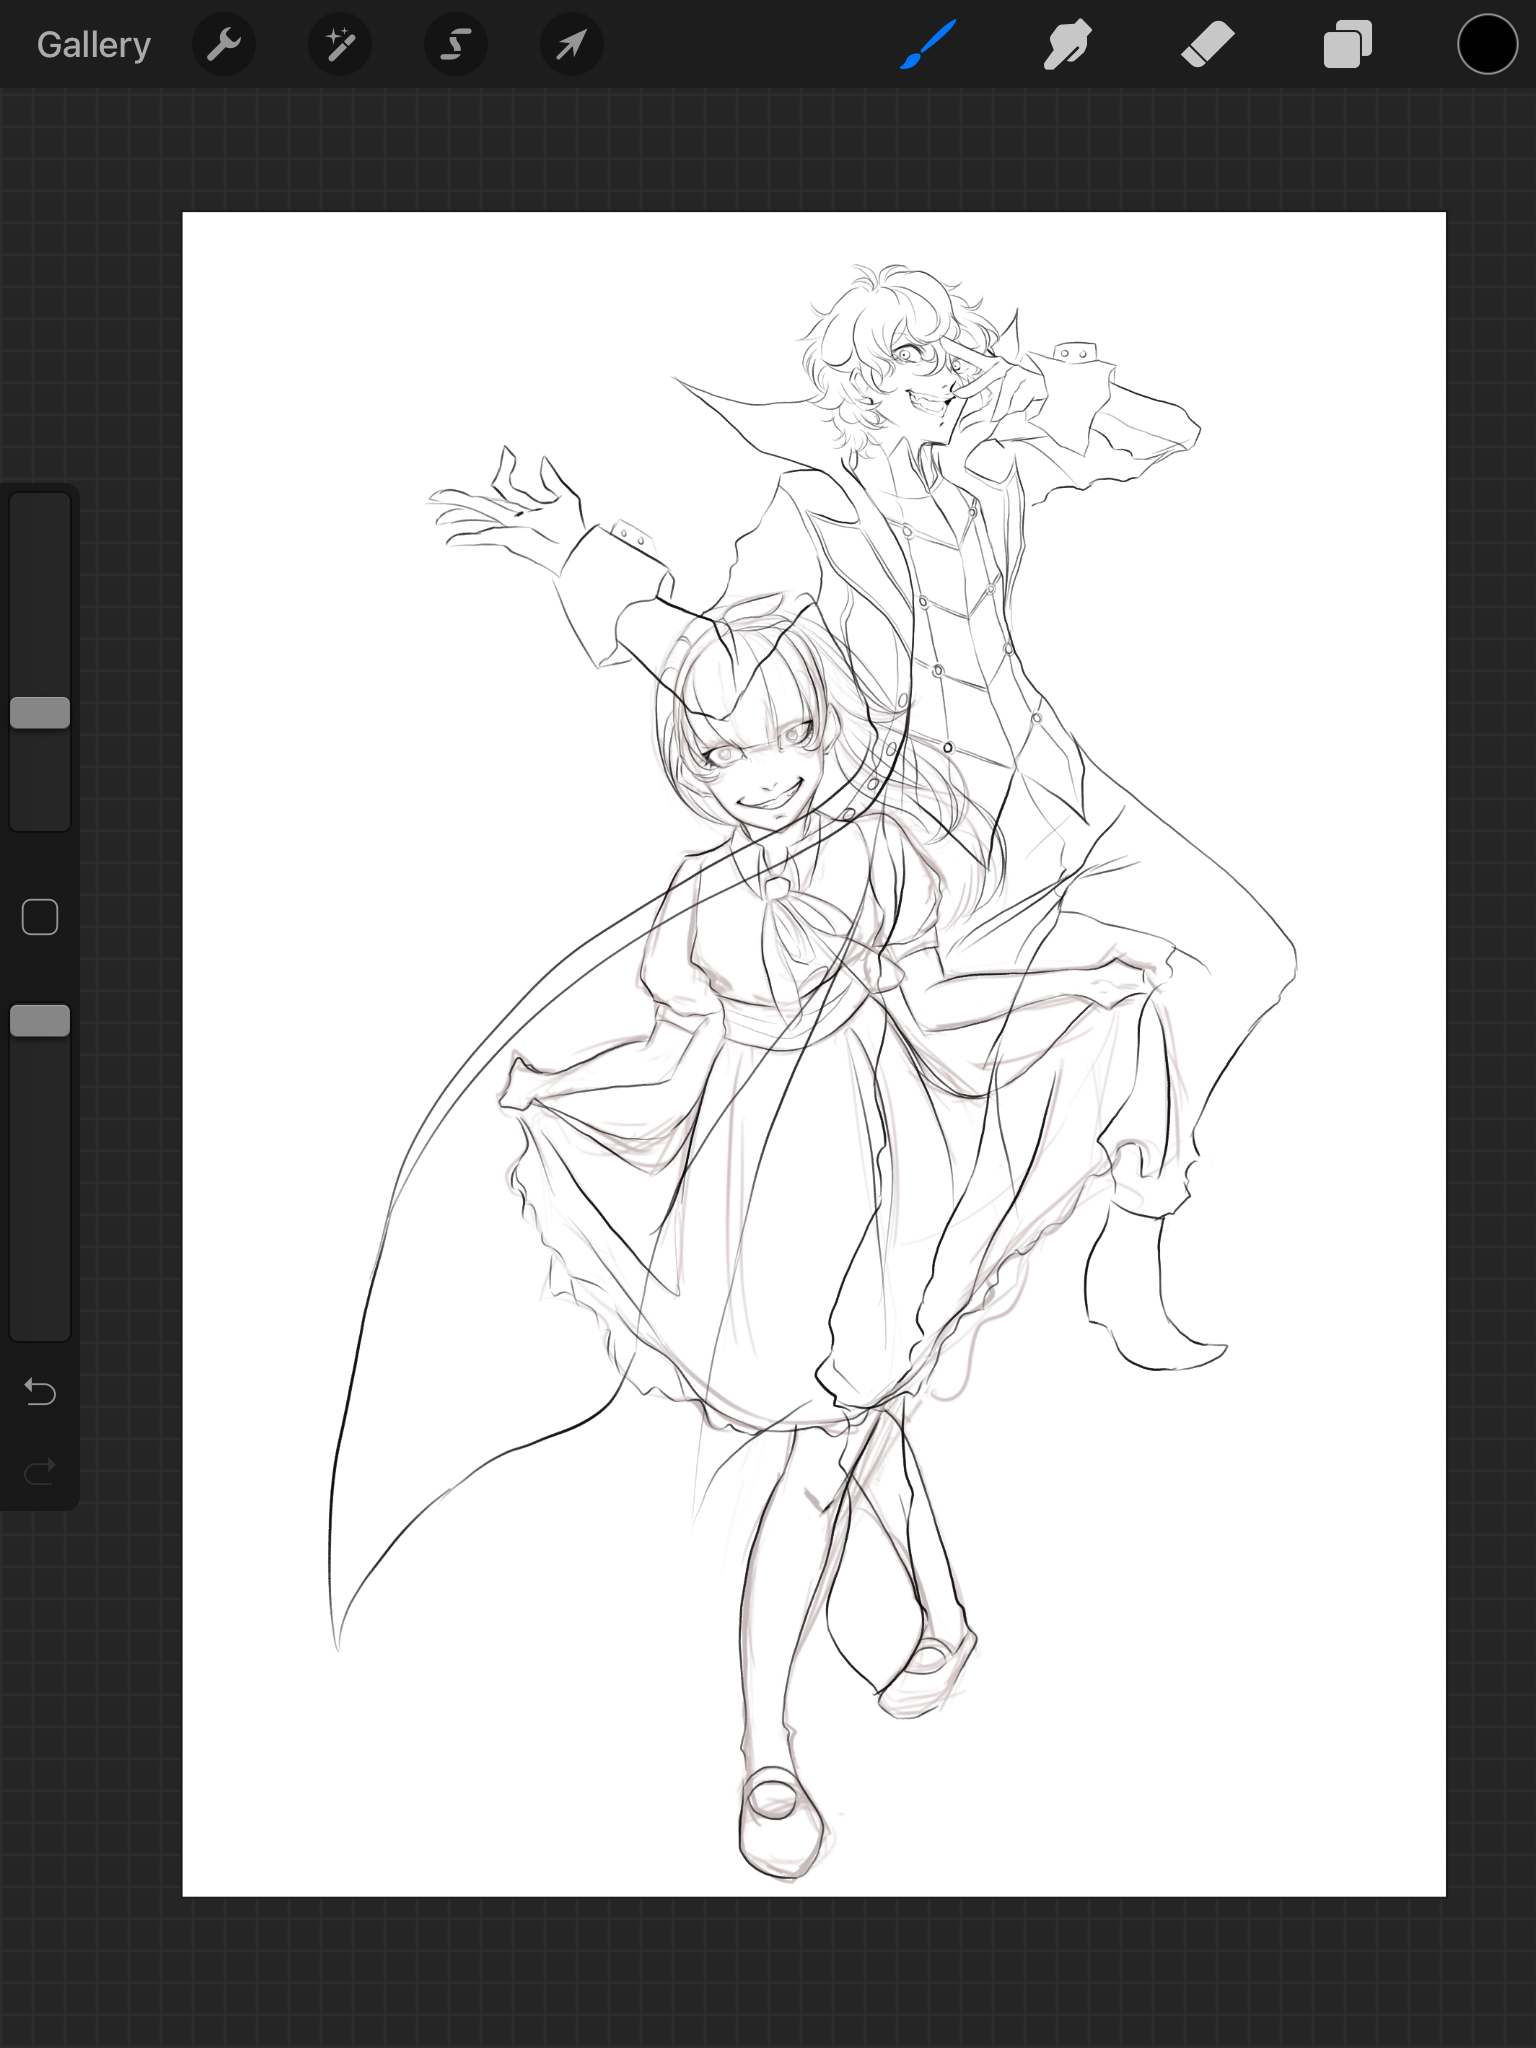Image resolution: width=1536 pixels, height=2048 pixels.
Task: Click the brush size slider handle
Action: click(x=40, y=713)
